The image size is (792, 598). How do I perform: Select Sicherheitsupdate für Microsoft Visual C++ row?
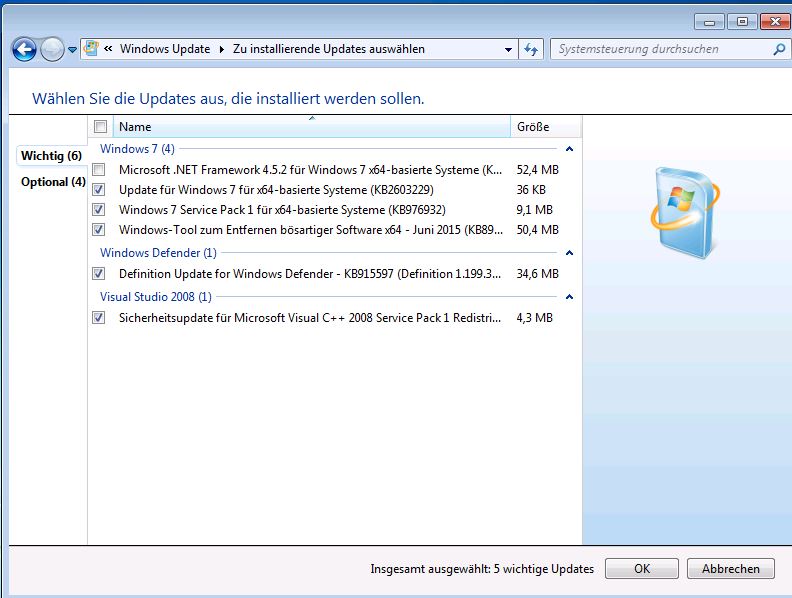(334, 318)
